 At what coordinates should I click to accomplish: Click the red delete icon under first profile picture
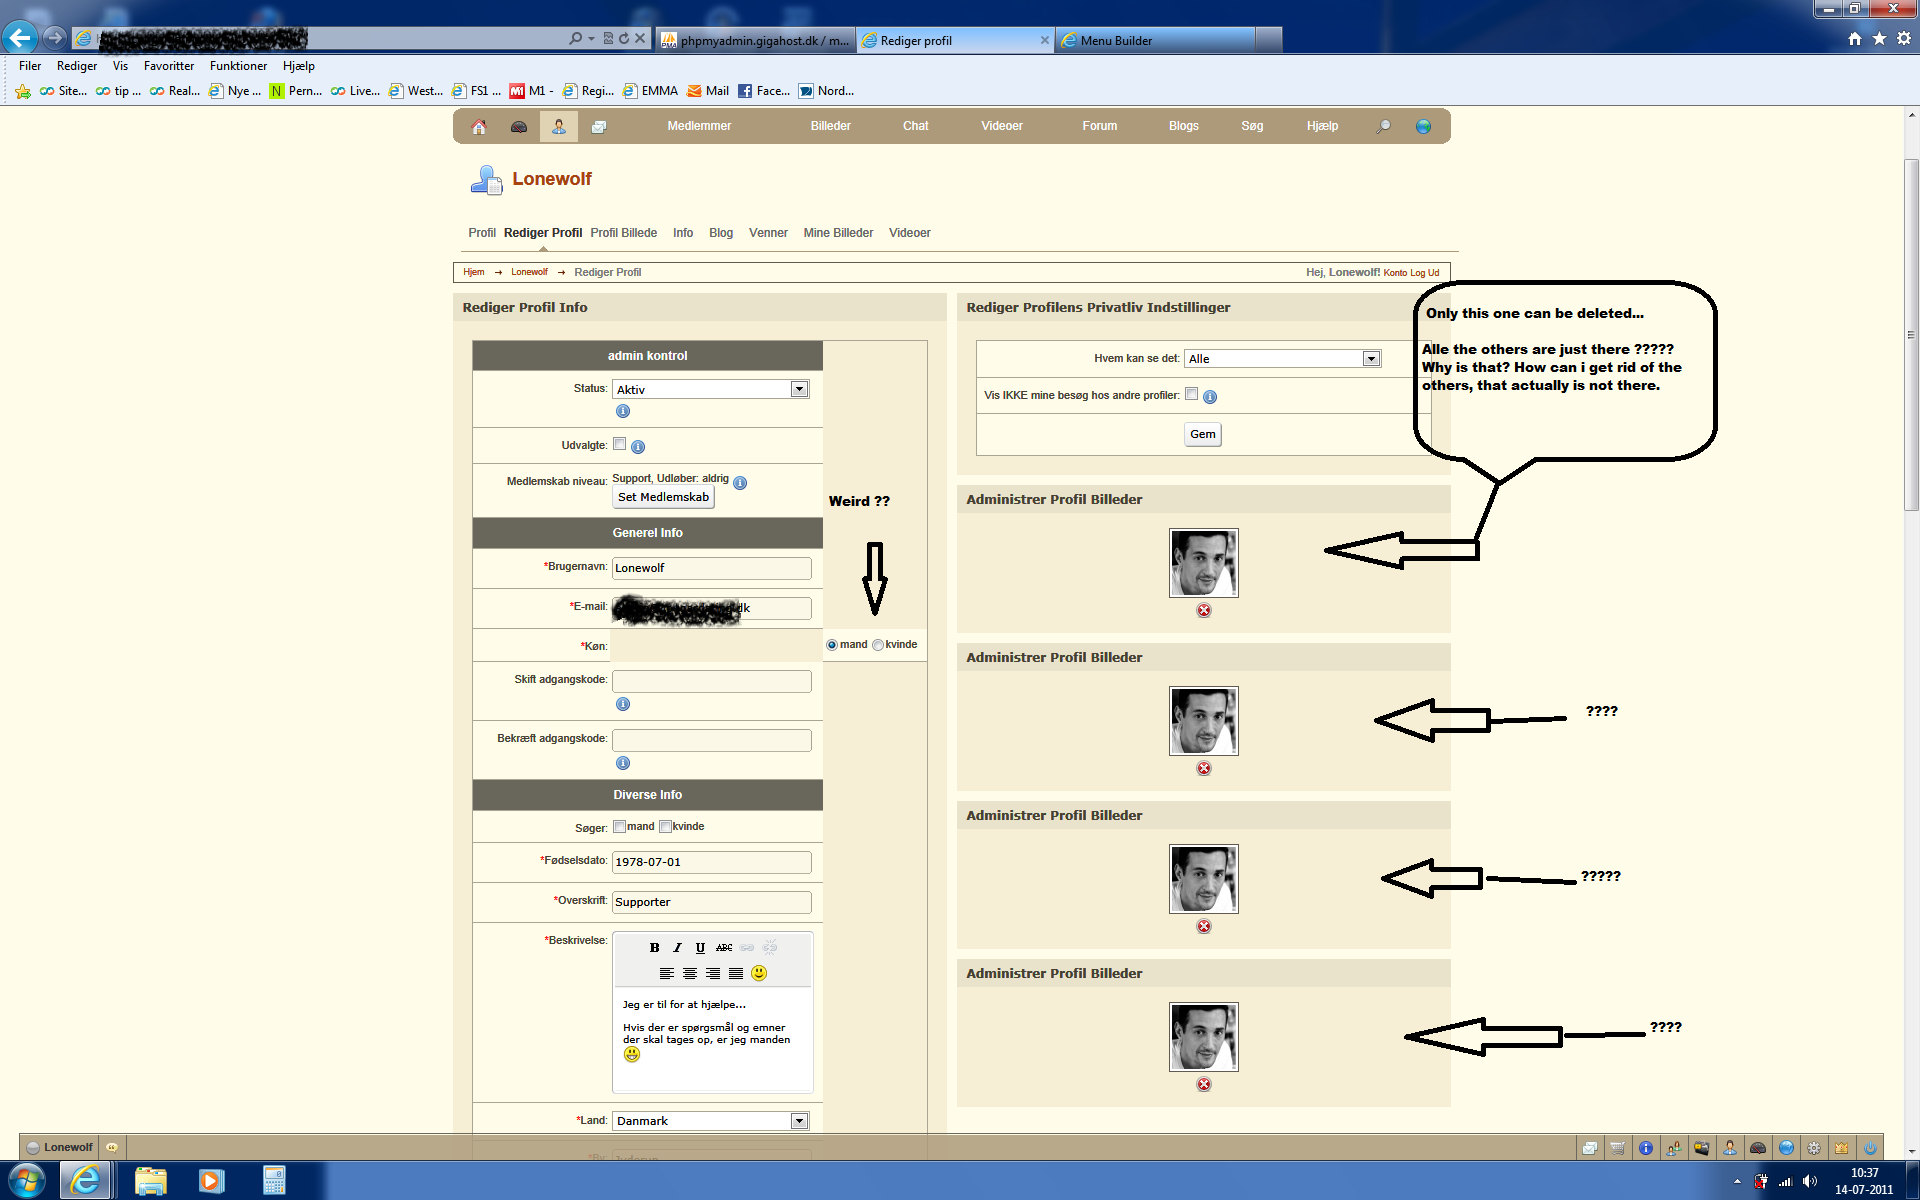1204,610
